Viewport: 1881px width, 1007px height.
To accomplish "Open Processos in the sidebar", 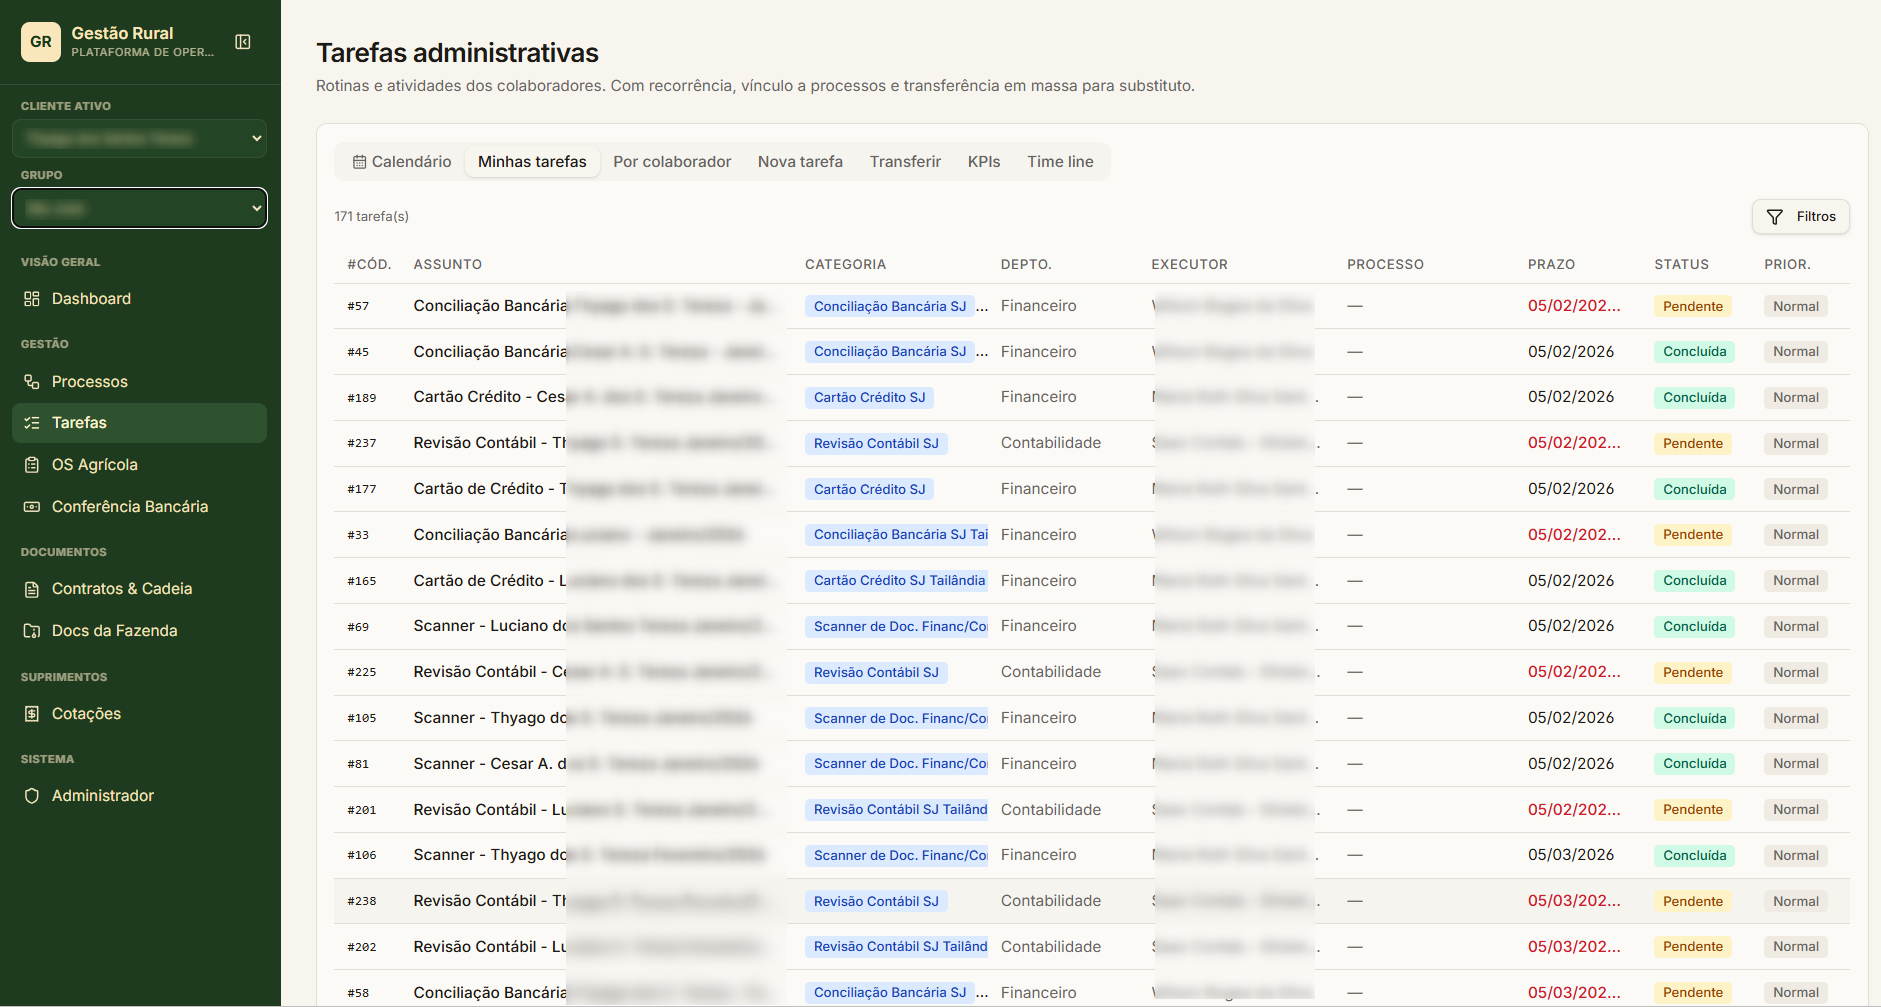I will (x=139, y=382).
